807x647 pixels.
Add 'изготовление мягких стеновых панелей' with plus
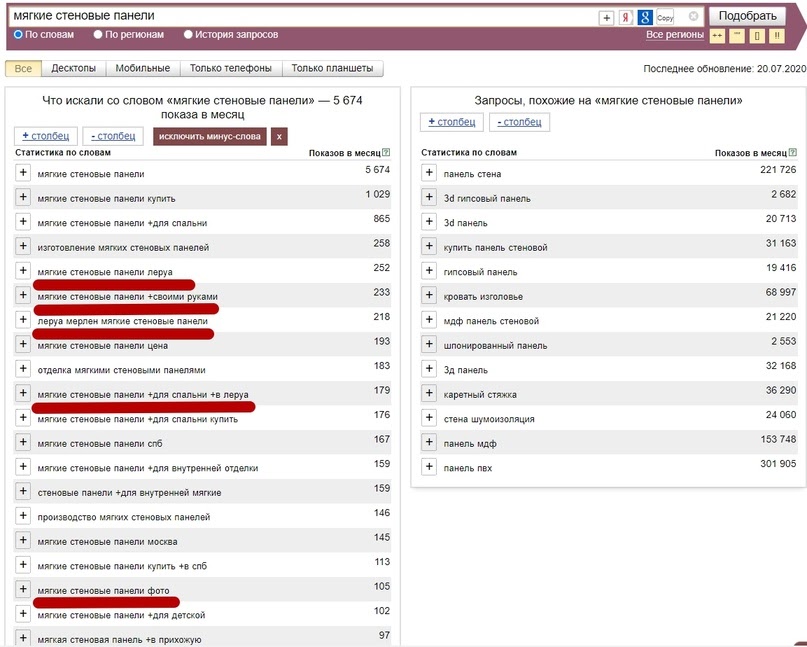pyautogui.click(x=23, y=246)
